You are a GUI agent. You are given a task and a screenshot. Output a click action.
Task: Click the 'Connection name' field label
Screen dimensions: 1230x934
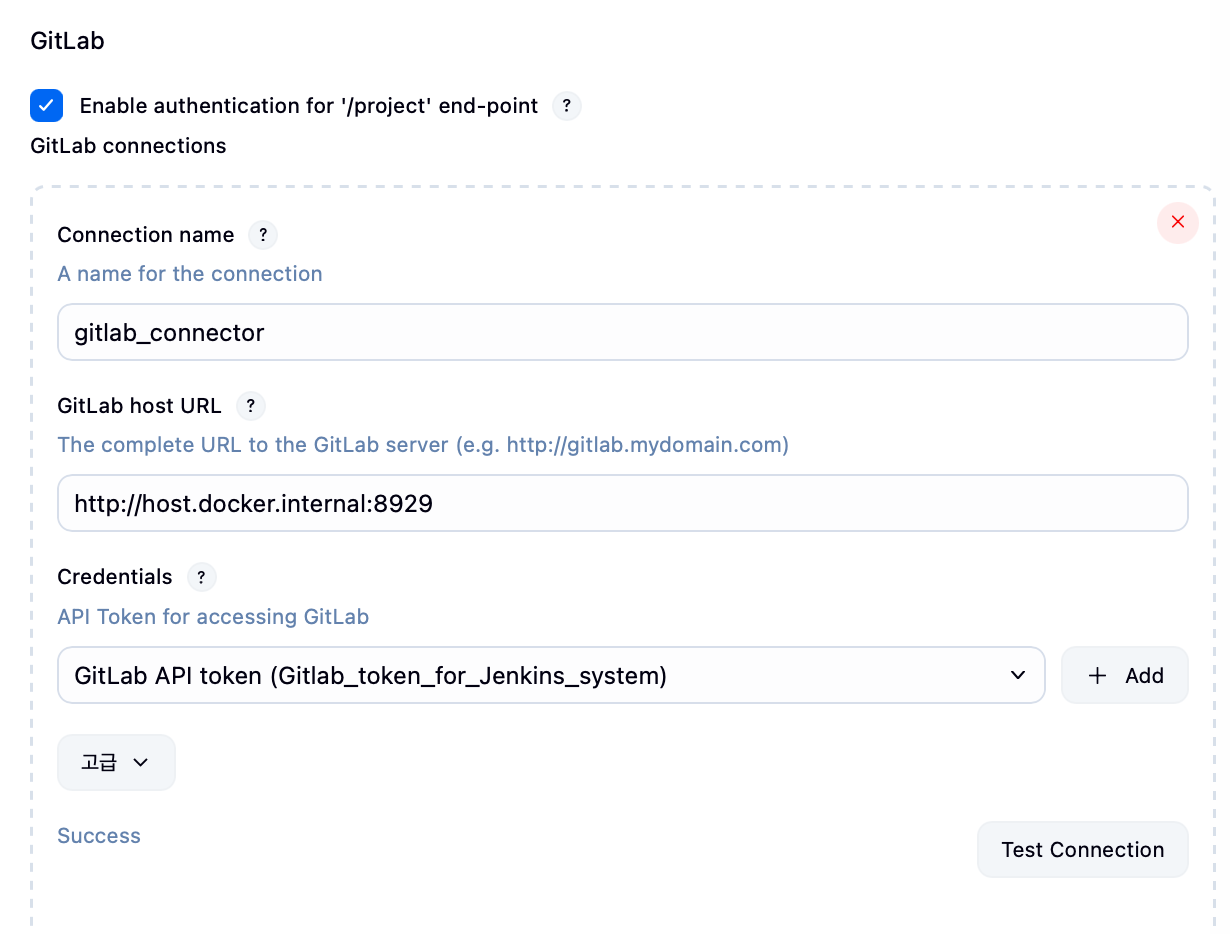pos(146,235)
